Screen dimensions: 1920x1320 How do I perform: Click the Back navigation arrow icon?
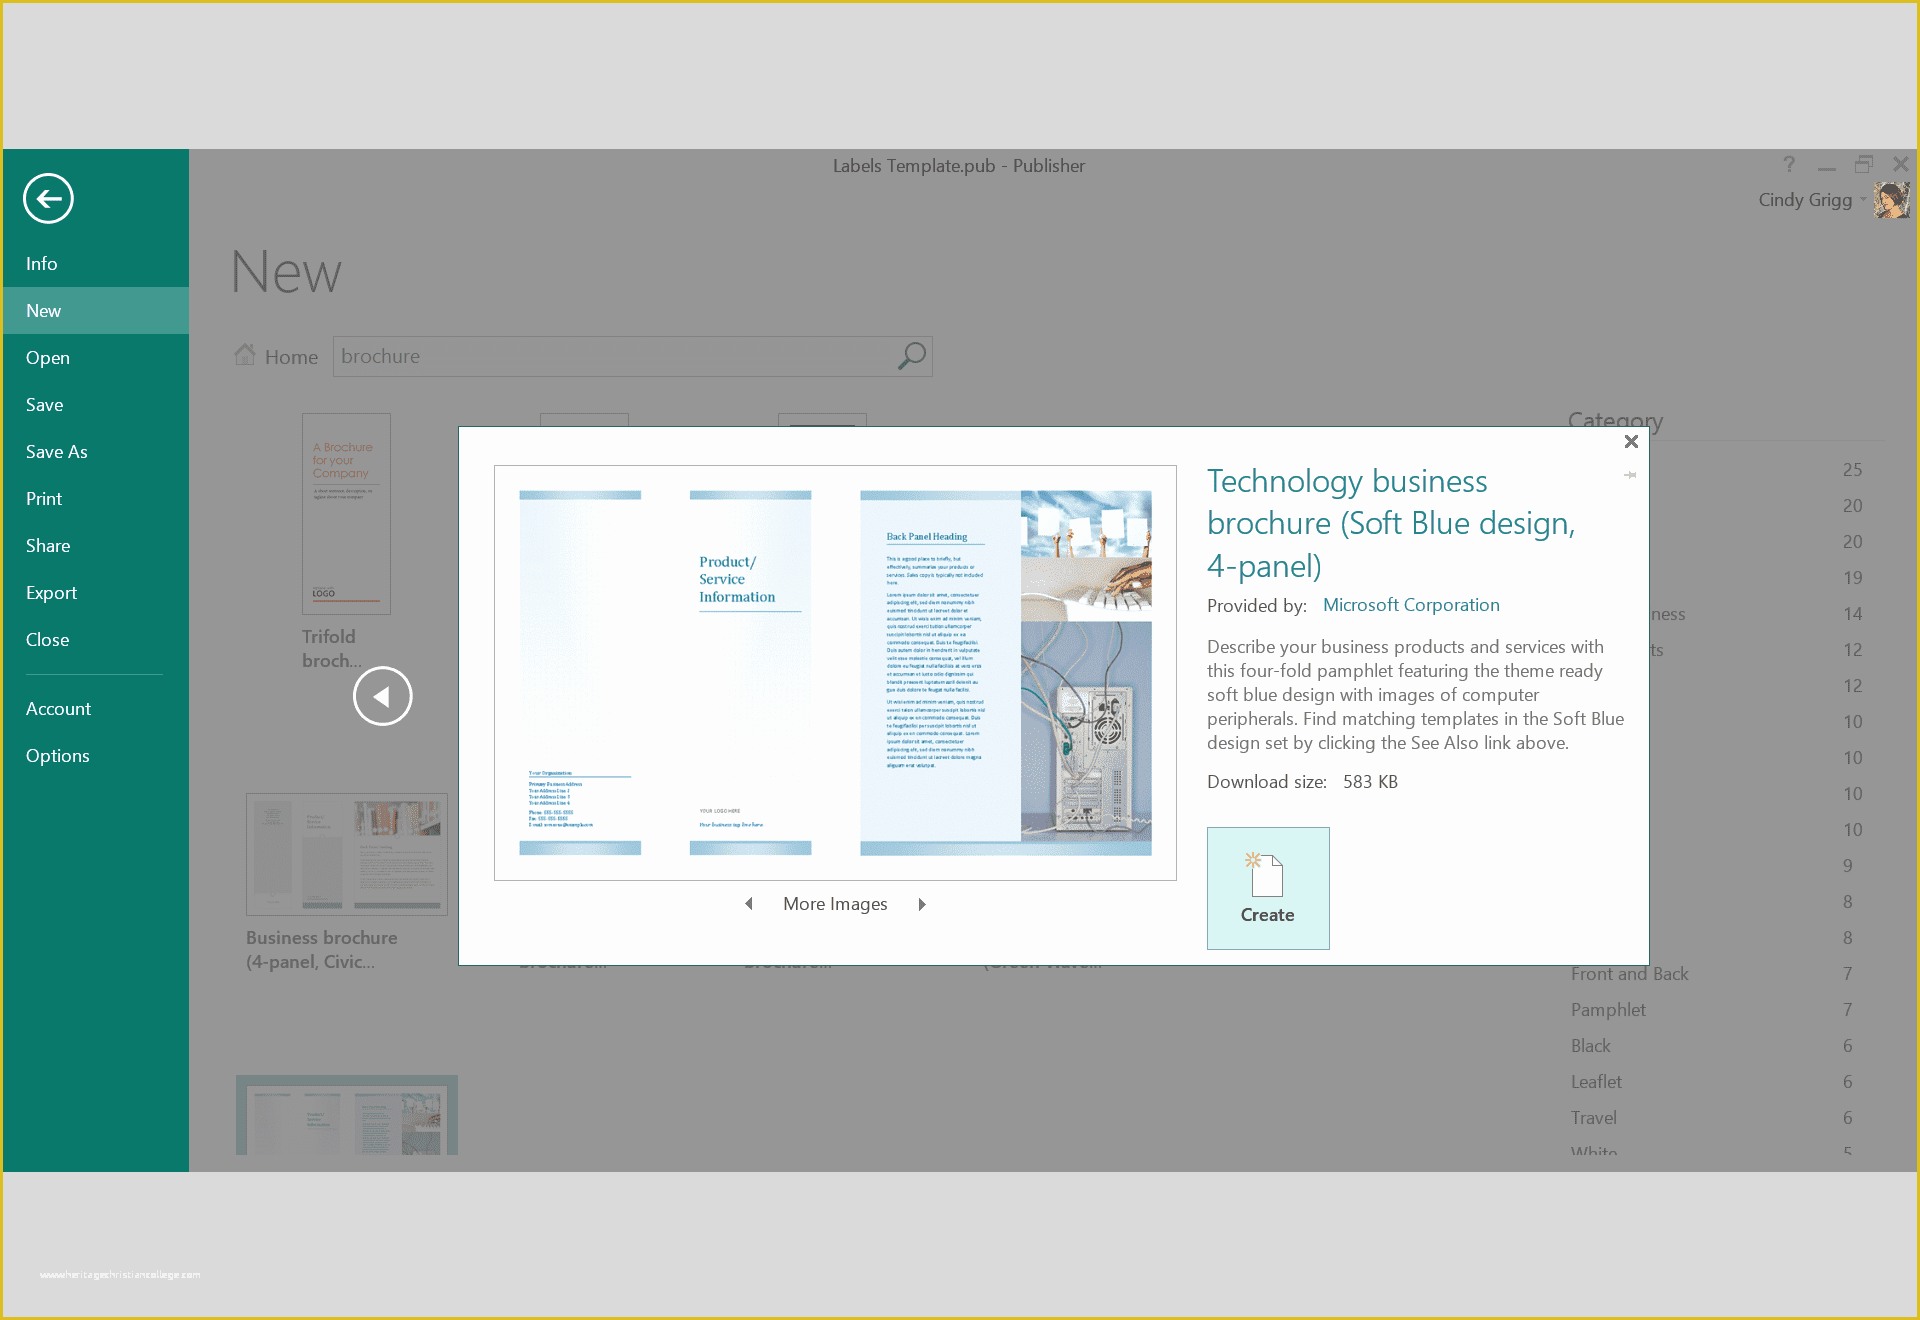point(48,200)
